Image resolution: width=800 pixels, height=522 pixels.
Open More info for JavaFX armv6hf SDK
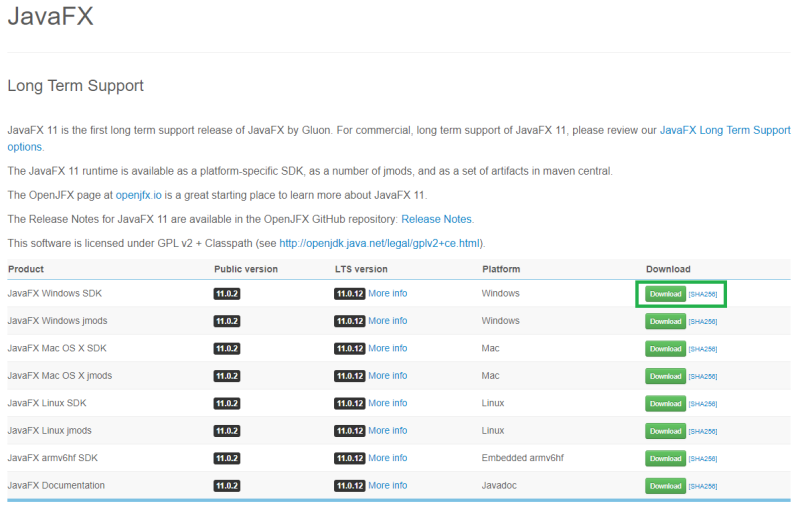coord(388,458)
